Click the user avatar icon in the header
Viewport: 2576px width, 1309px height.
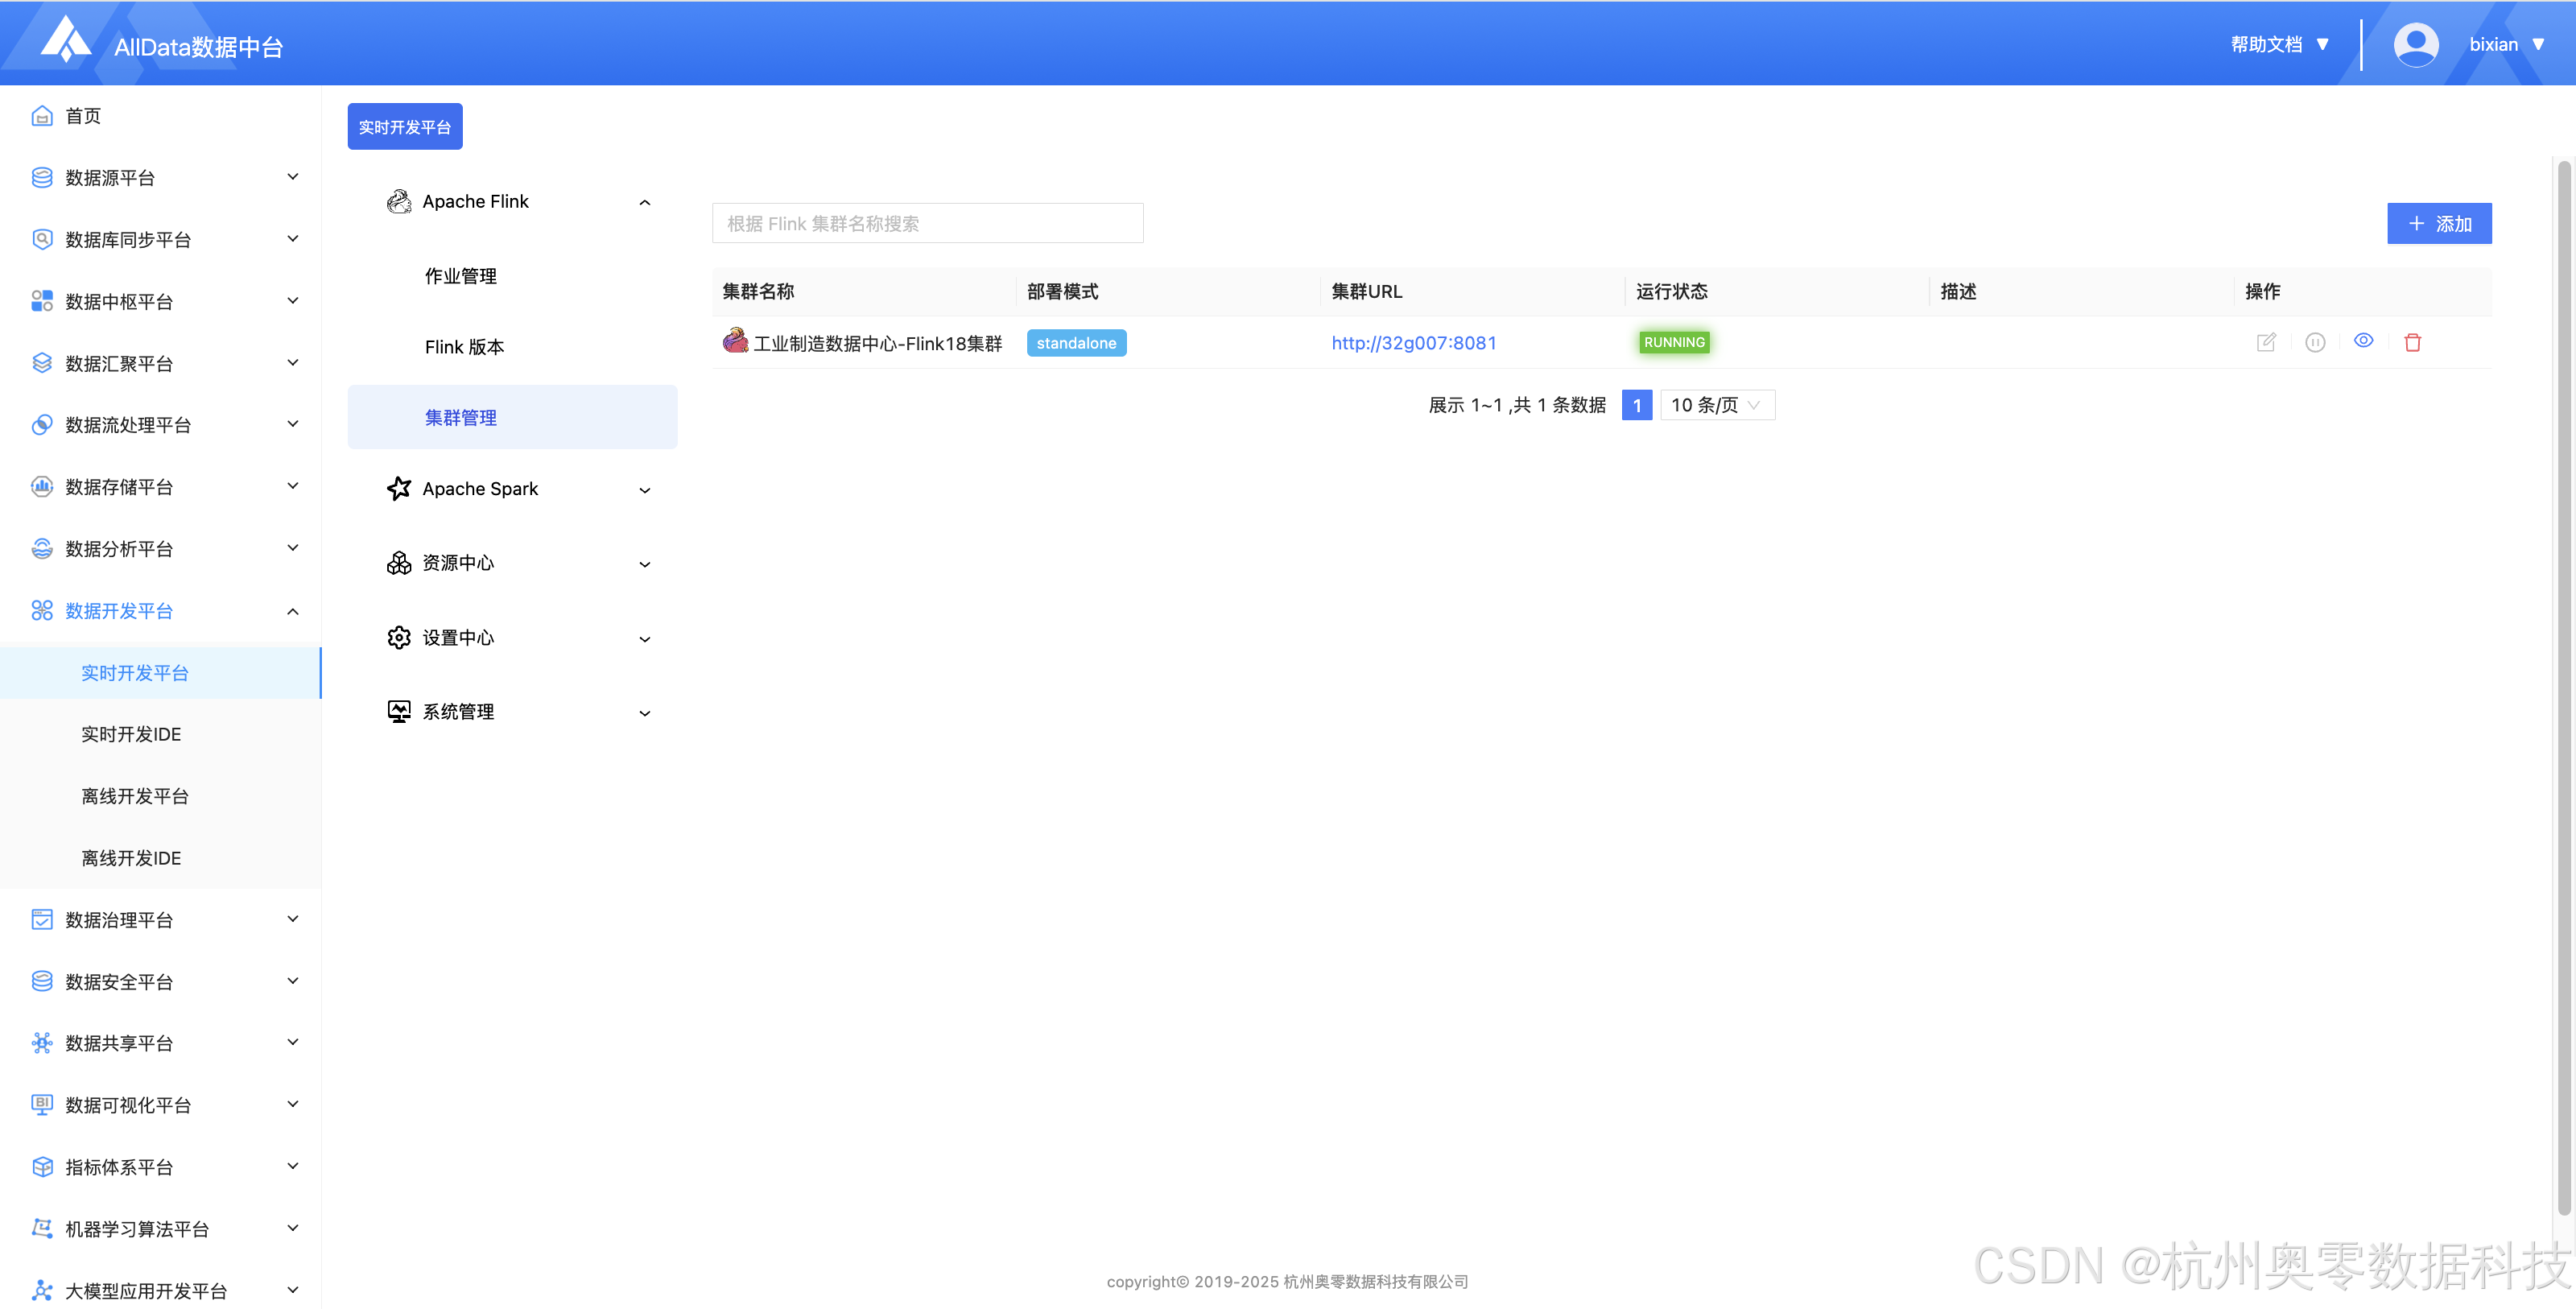pos(2415,44)
